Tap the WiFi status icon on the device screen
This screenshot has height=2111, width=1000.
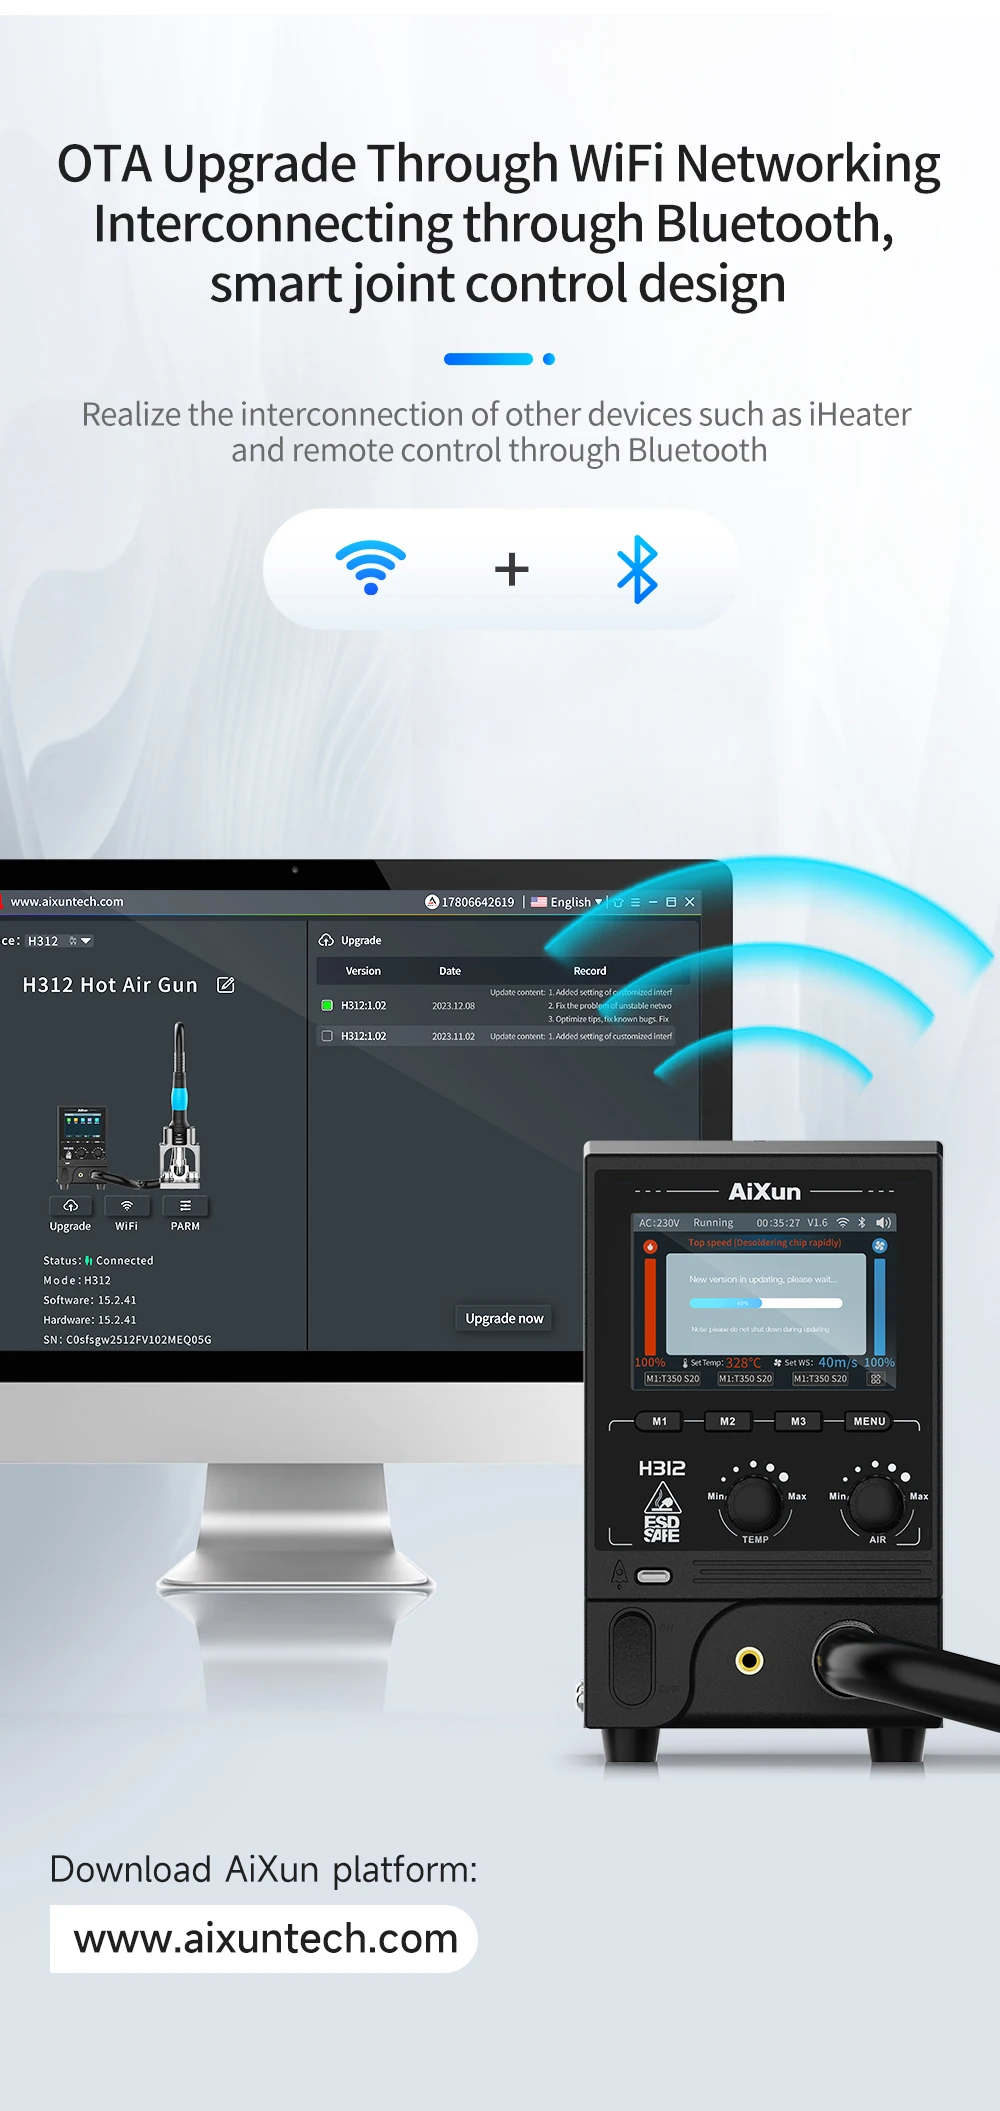[x=842, y=1223]
